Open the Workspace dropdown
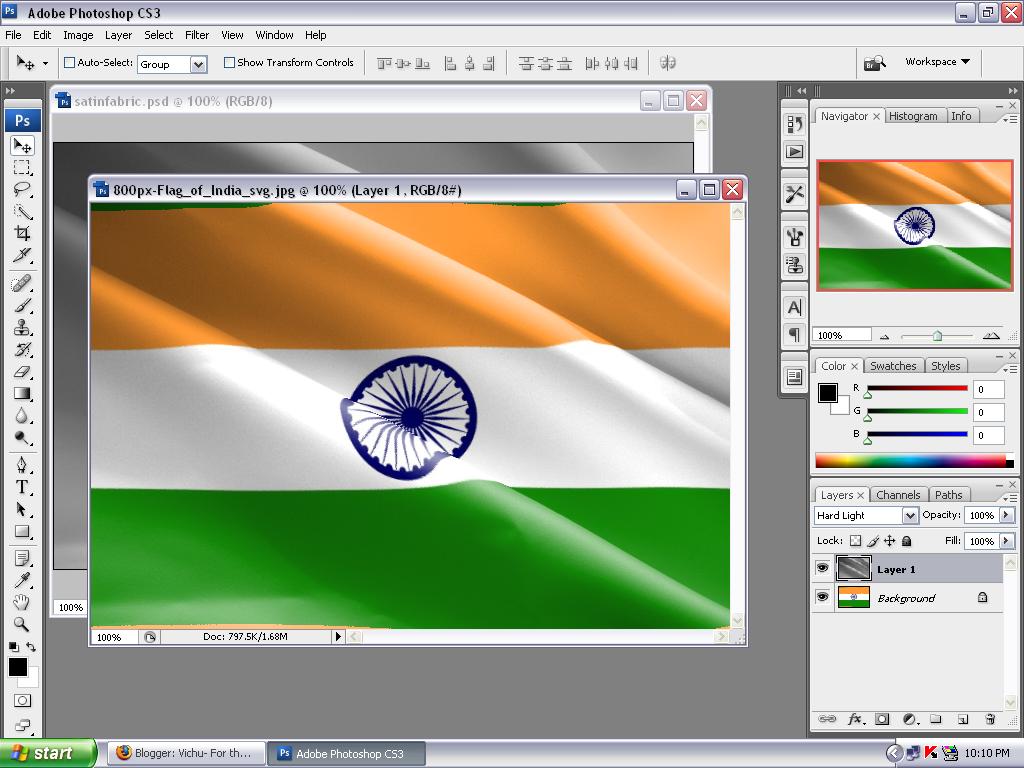Viewport: 1024px width, 768px height. [937, 61]
